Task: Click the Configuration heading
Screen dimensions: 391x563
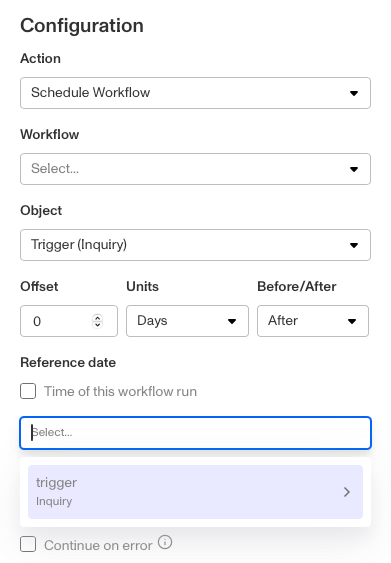Action: 82,26
